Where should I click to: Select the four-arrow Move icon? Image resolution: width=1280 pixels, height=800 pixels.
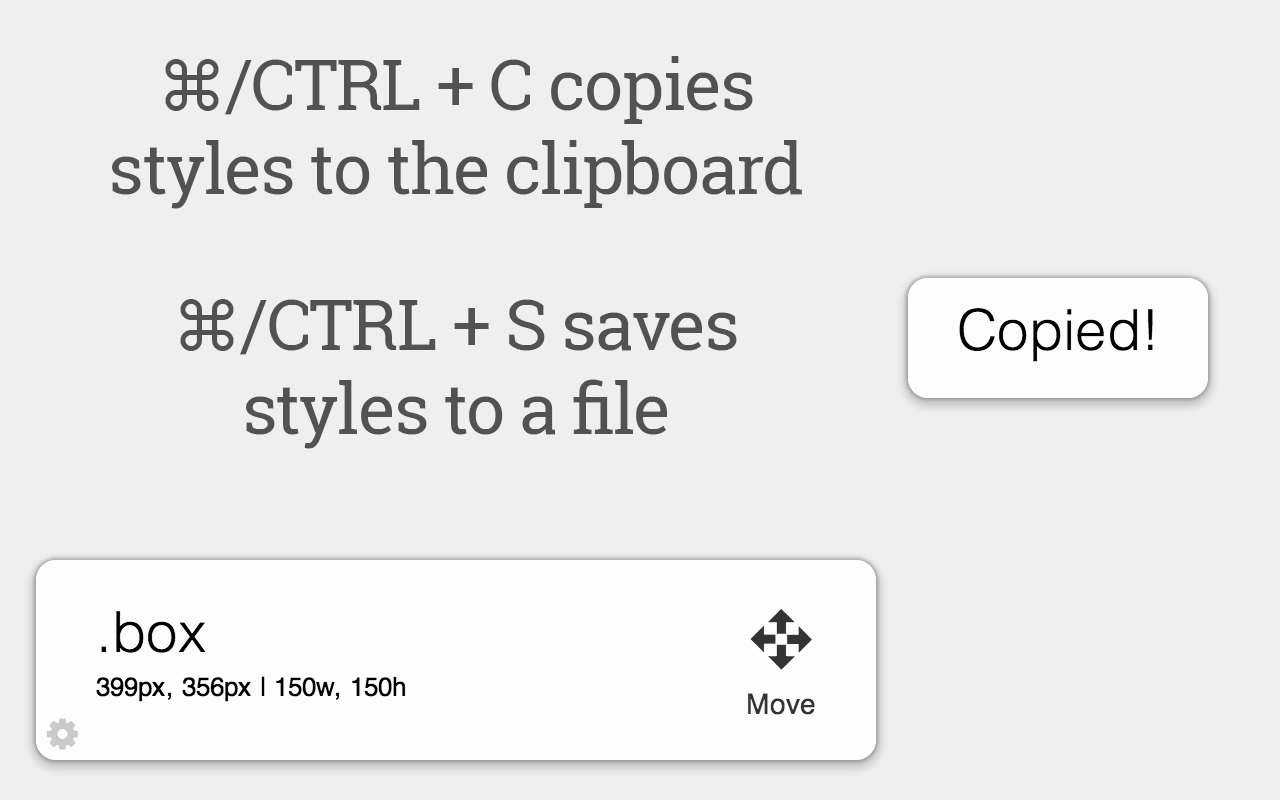point(781,639)
